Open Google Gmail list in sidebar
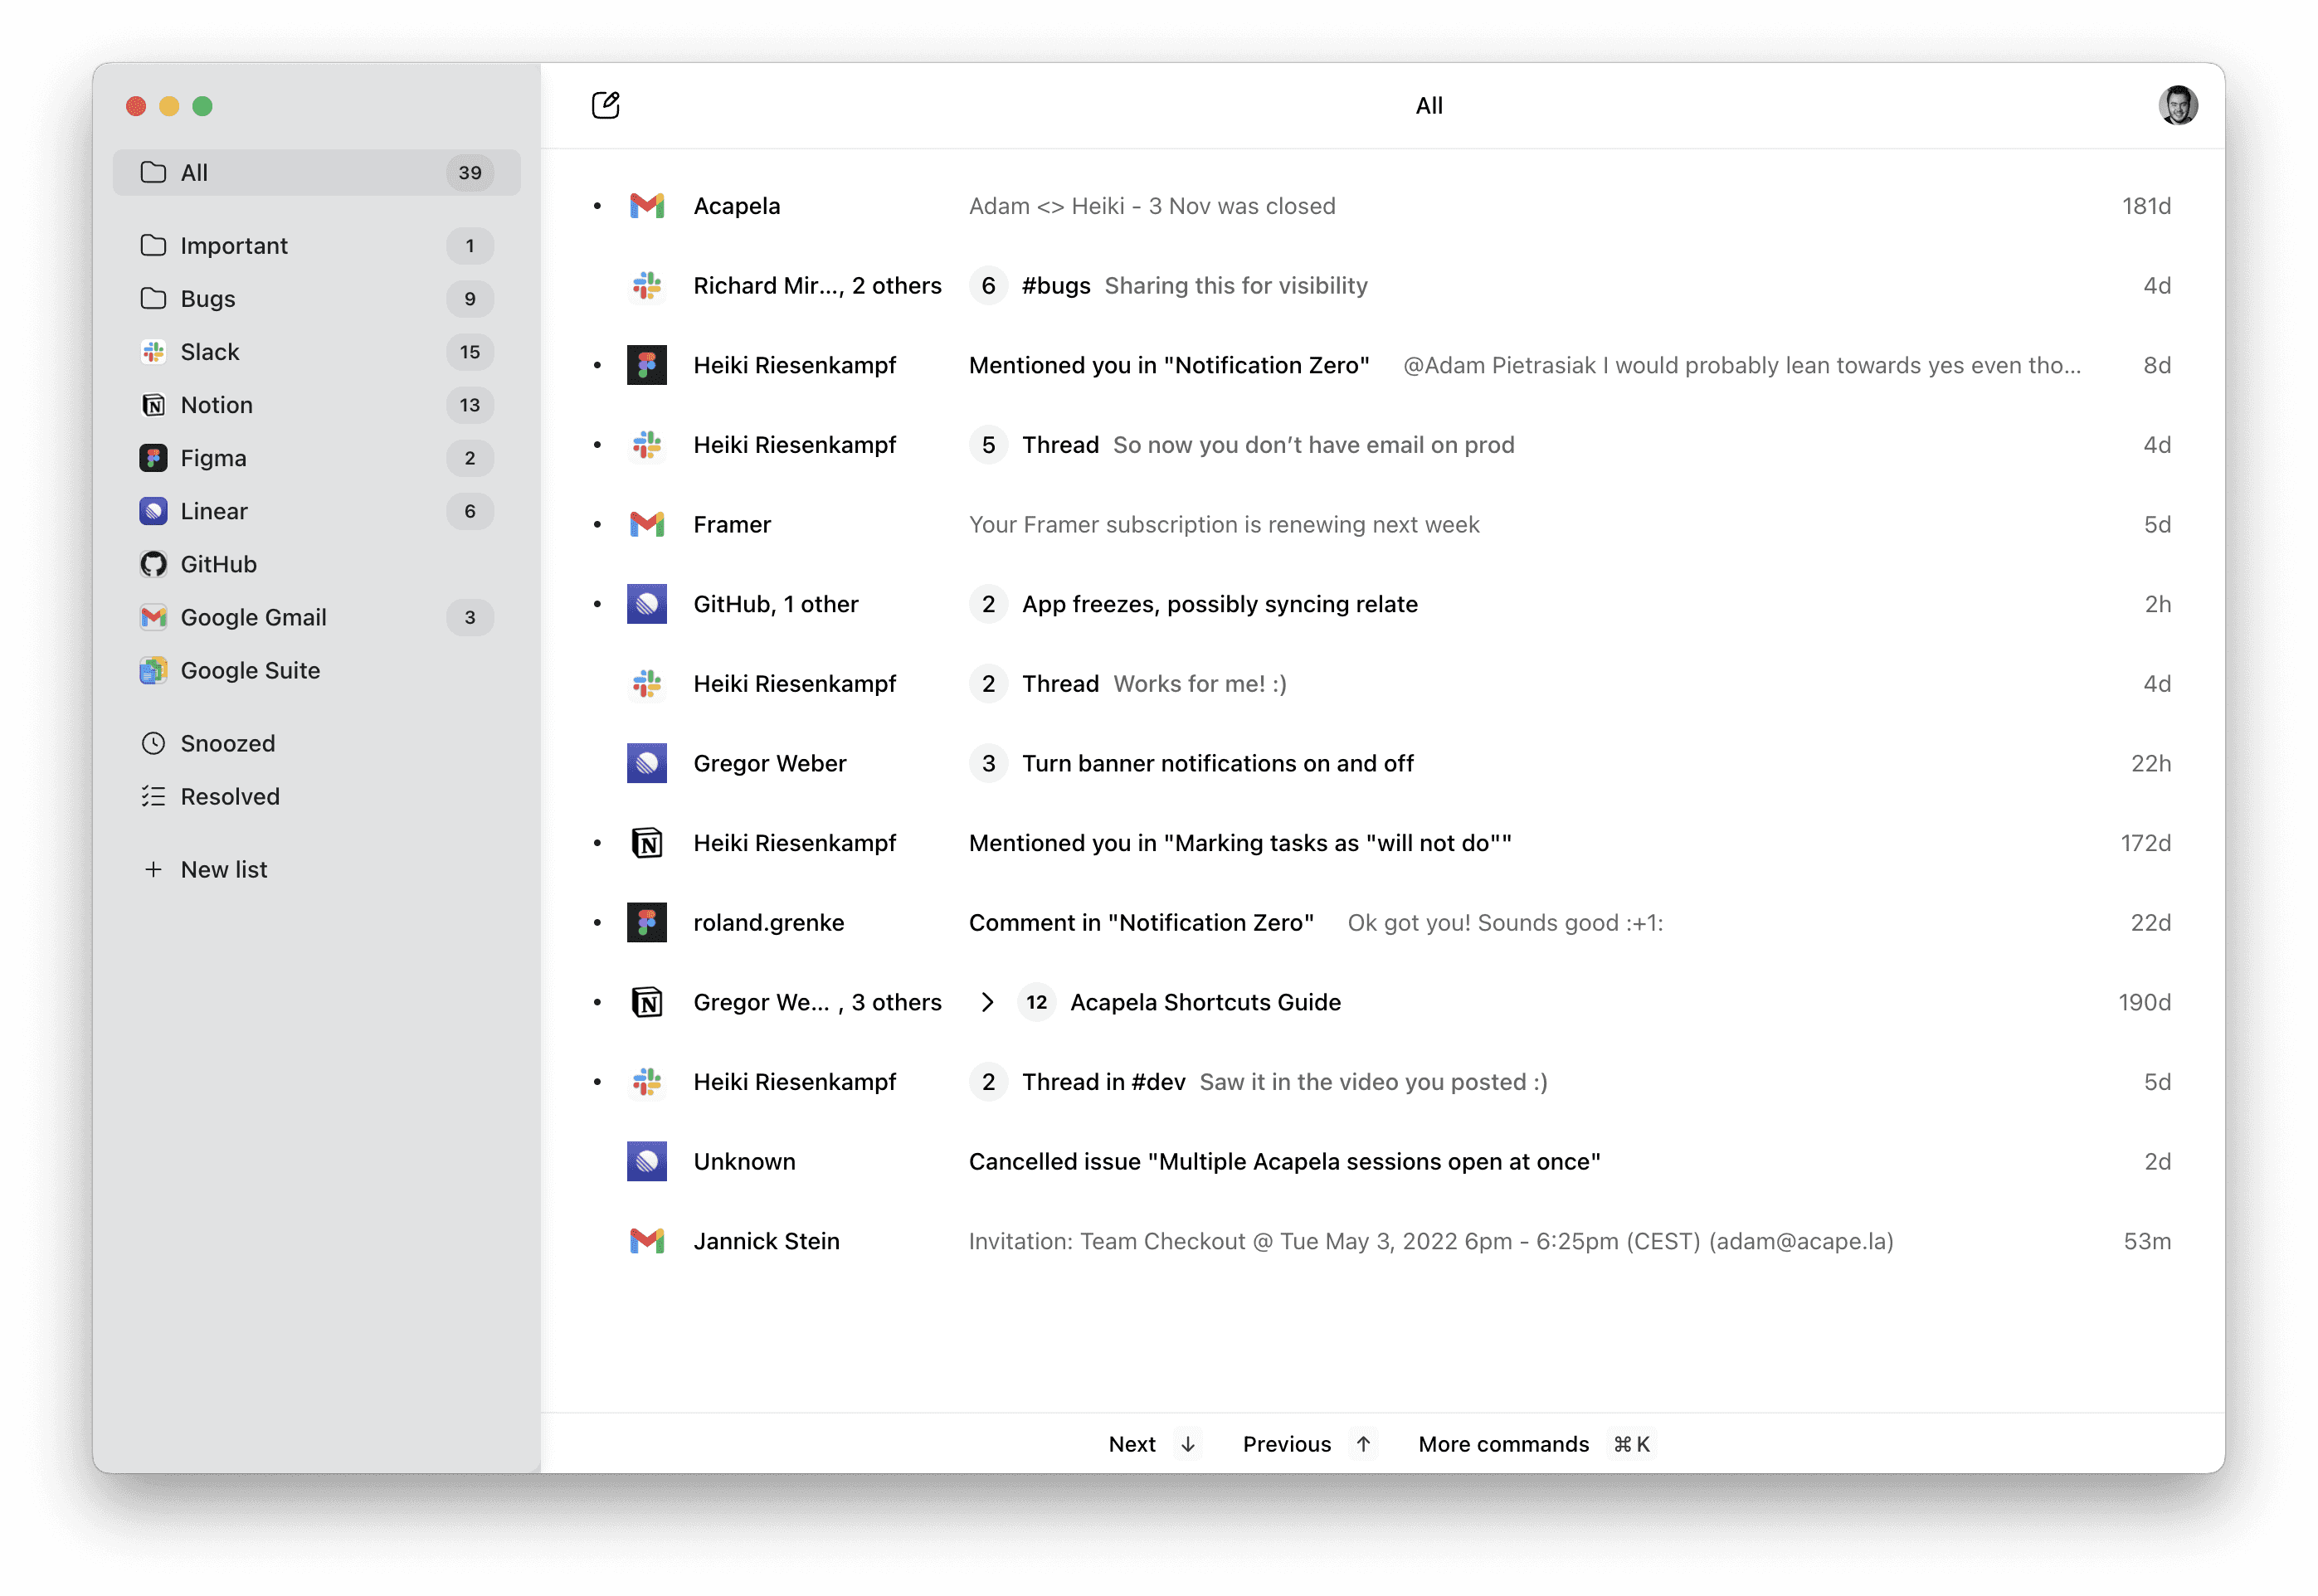This screenshot has height=1596, width=2318. pos(253,617)
